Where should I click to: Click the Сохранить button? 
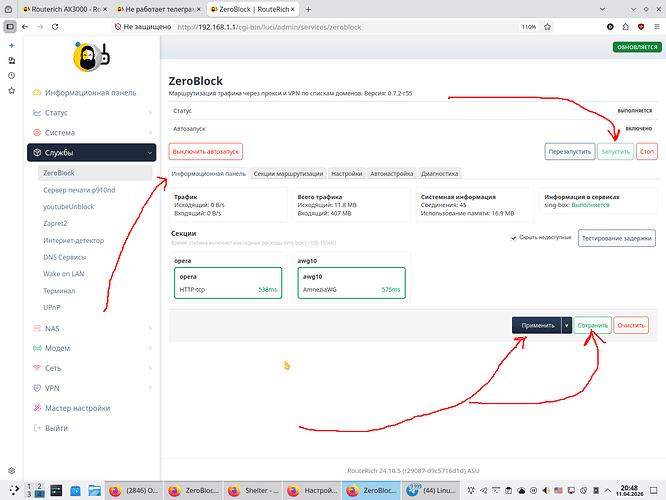(593, 325)
